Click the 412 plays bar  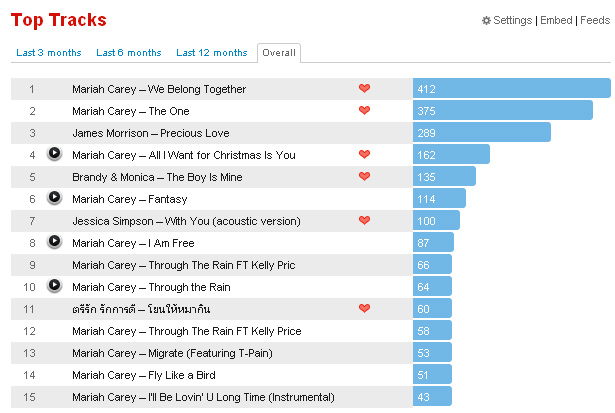click(511, 88)
